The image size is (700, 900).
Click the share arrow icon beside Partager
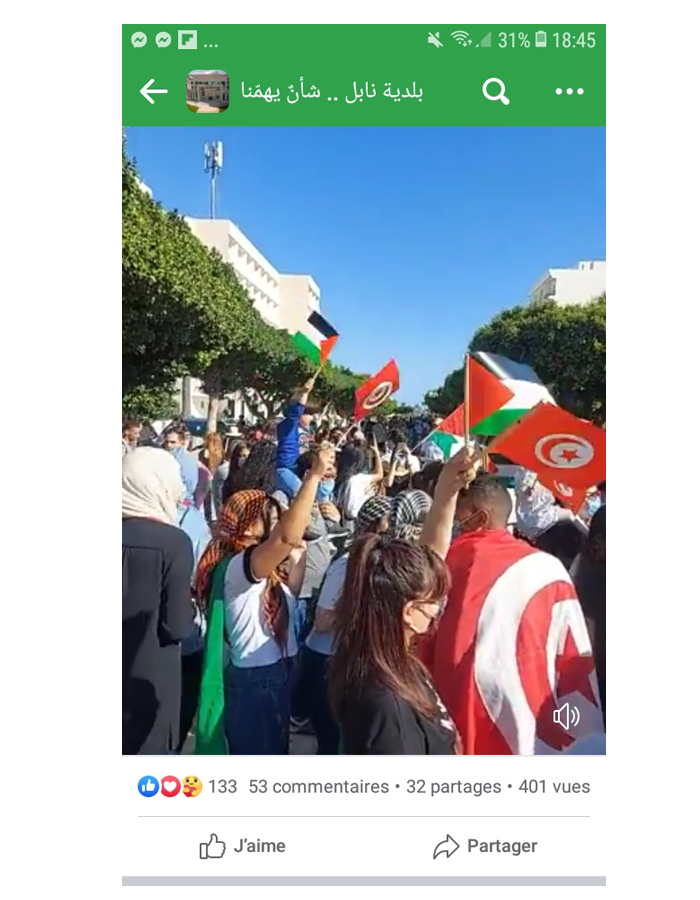pyautogui.click(x=446, y=847)
